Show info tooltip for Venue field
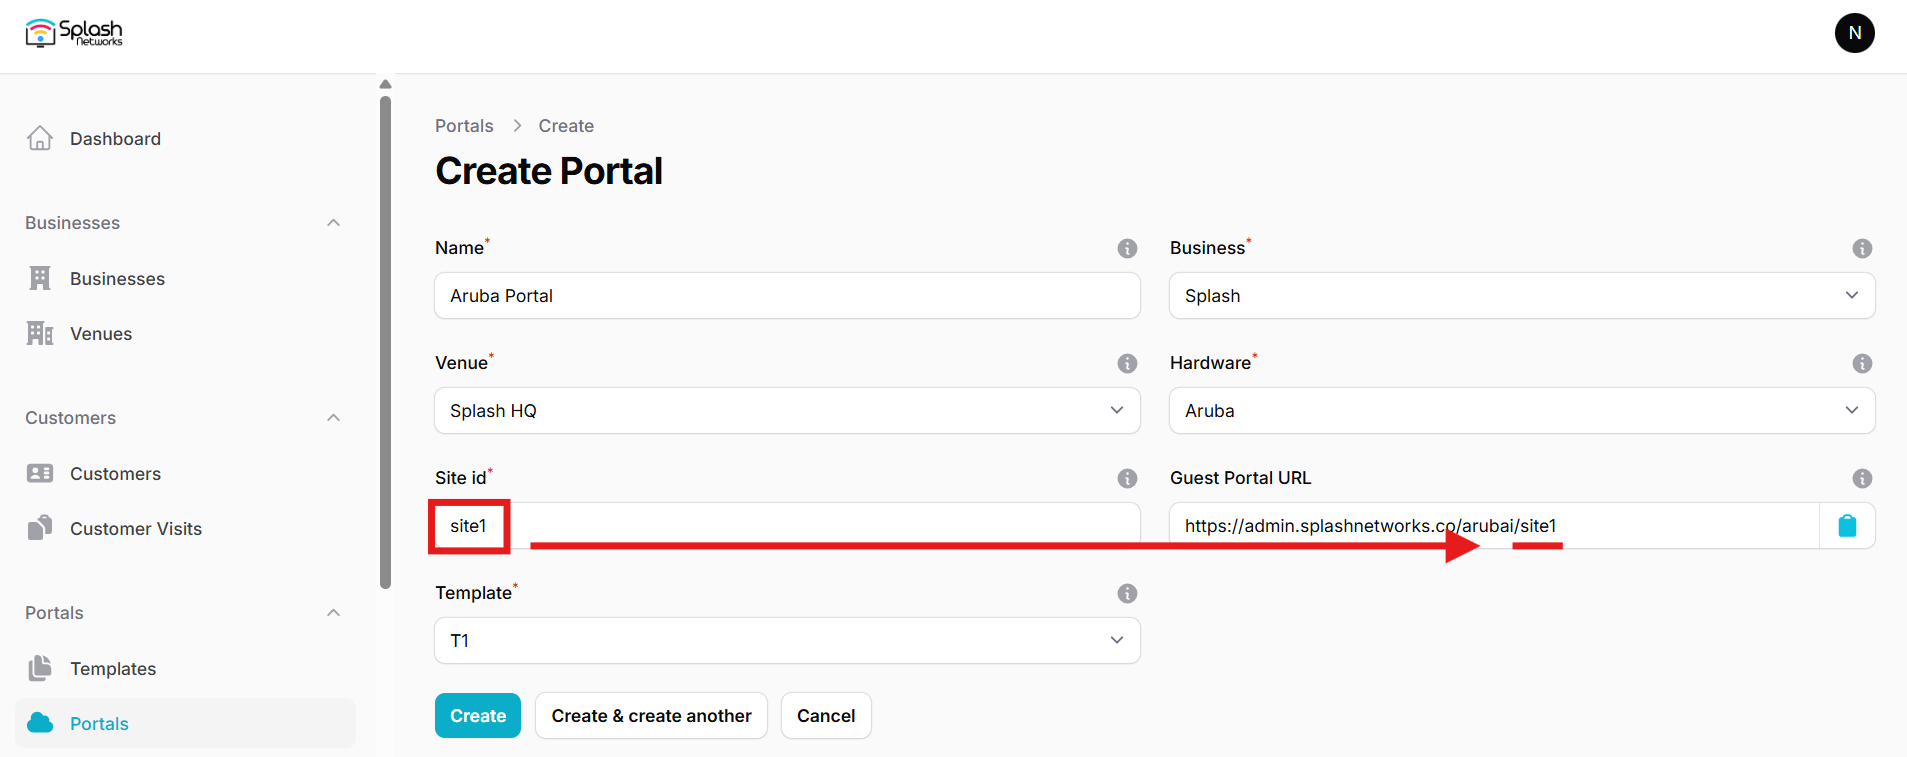 [x=1127, y=363]
